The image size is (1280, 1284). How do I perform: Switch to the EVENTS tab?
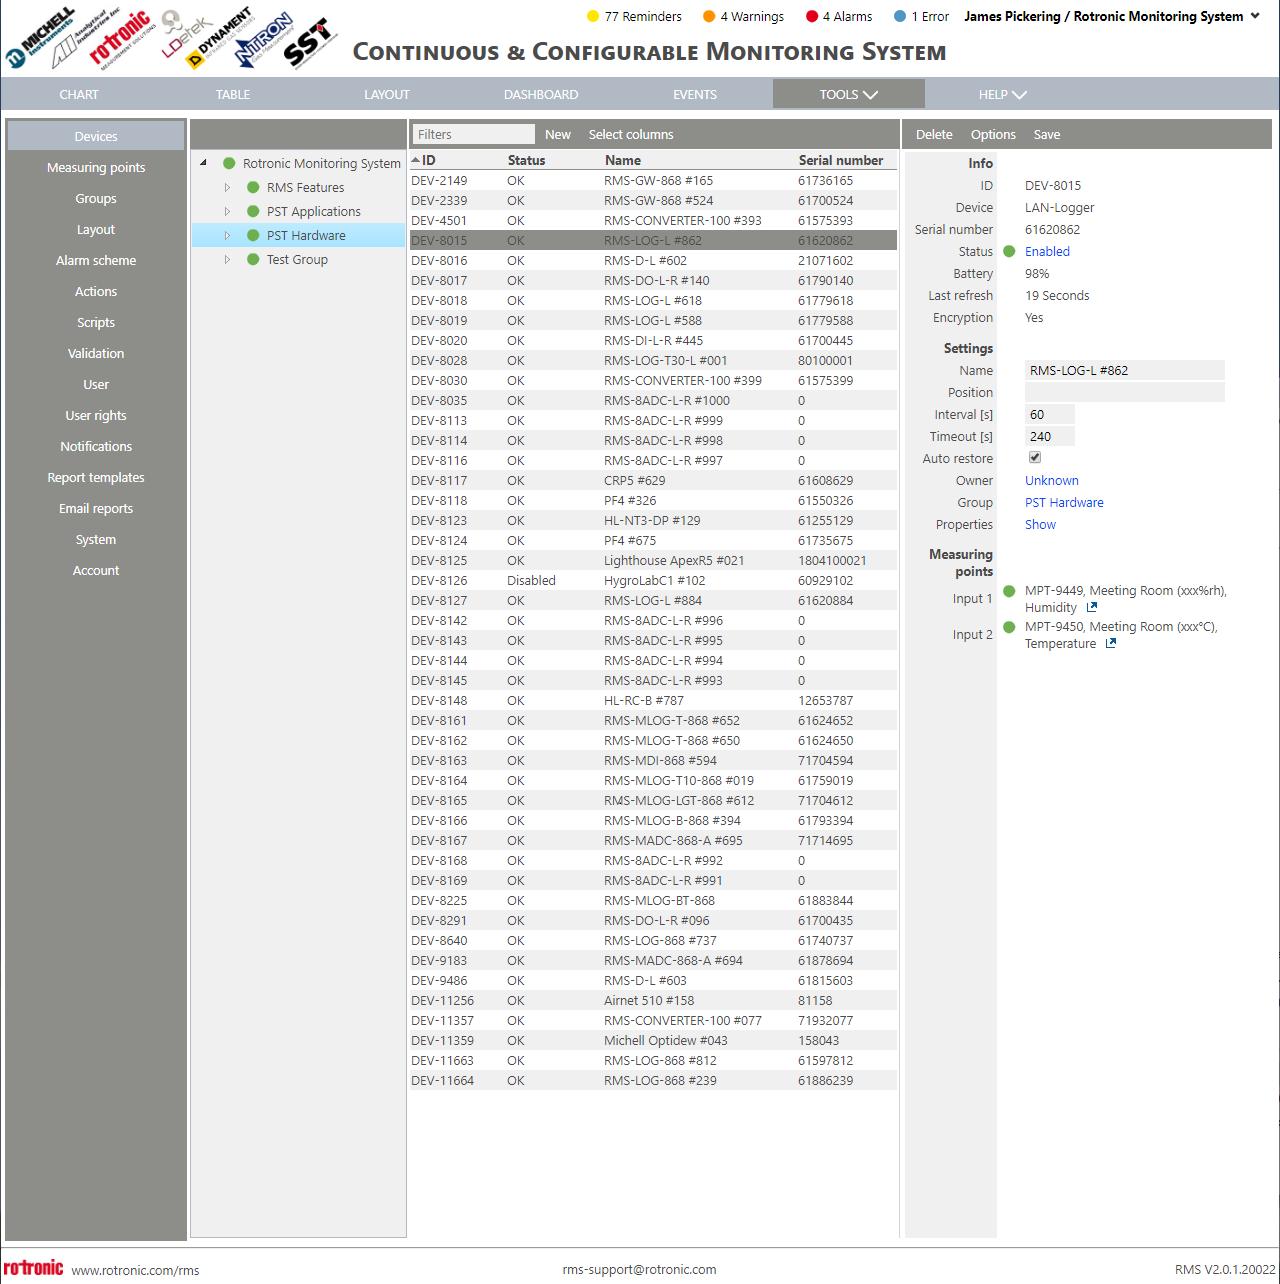point(695,94)
